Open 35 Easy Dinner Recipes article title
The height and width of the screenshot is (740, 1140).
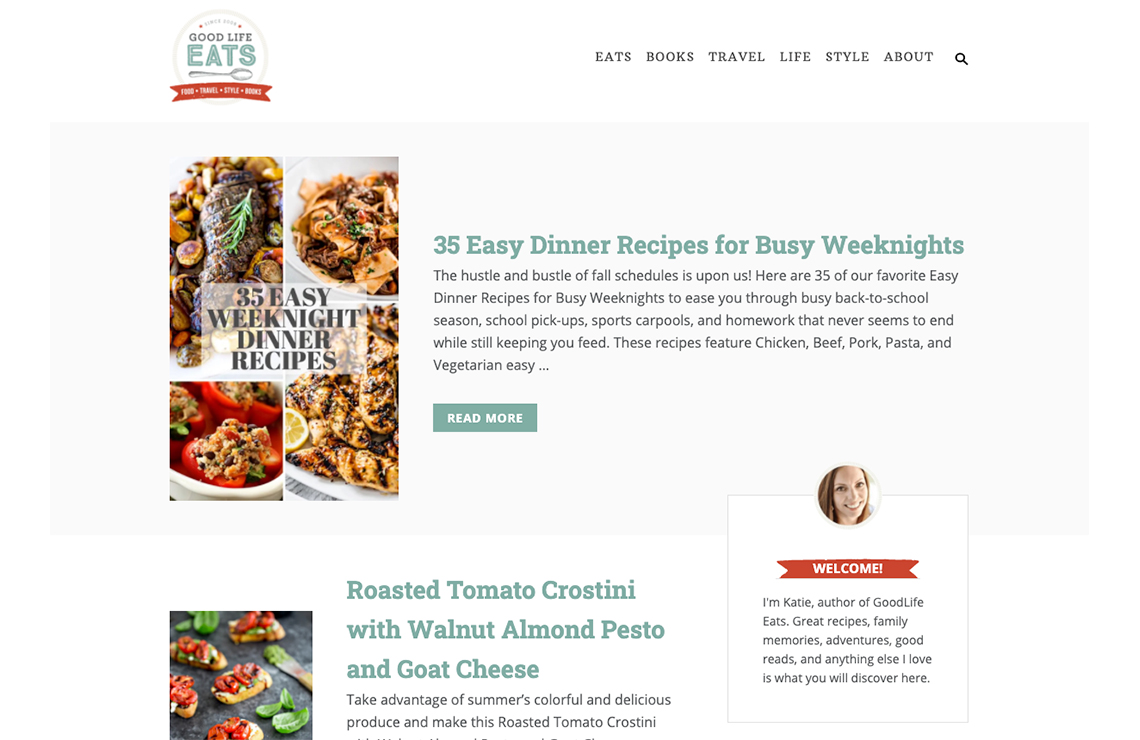pyautogui.click(x=698, y=245)
